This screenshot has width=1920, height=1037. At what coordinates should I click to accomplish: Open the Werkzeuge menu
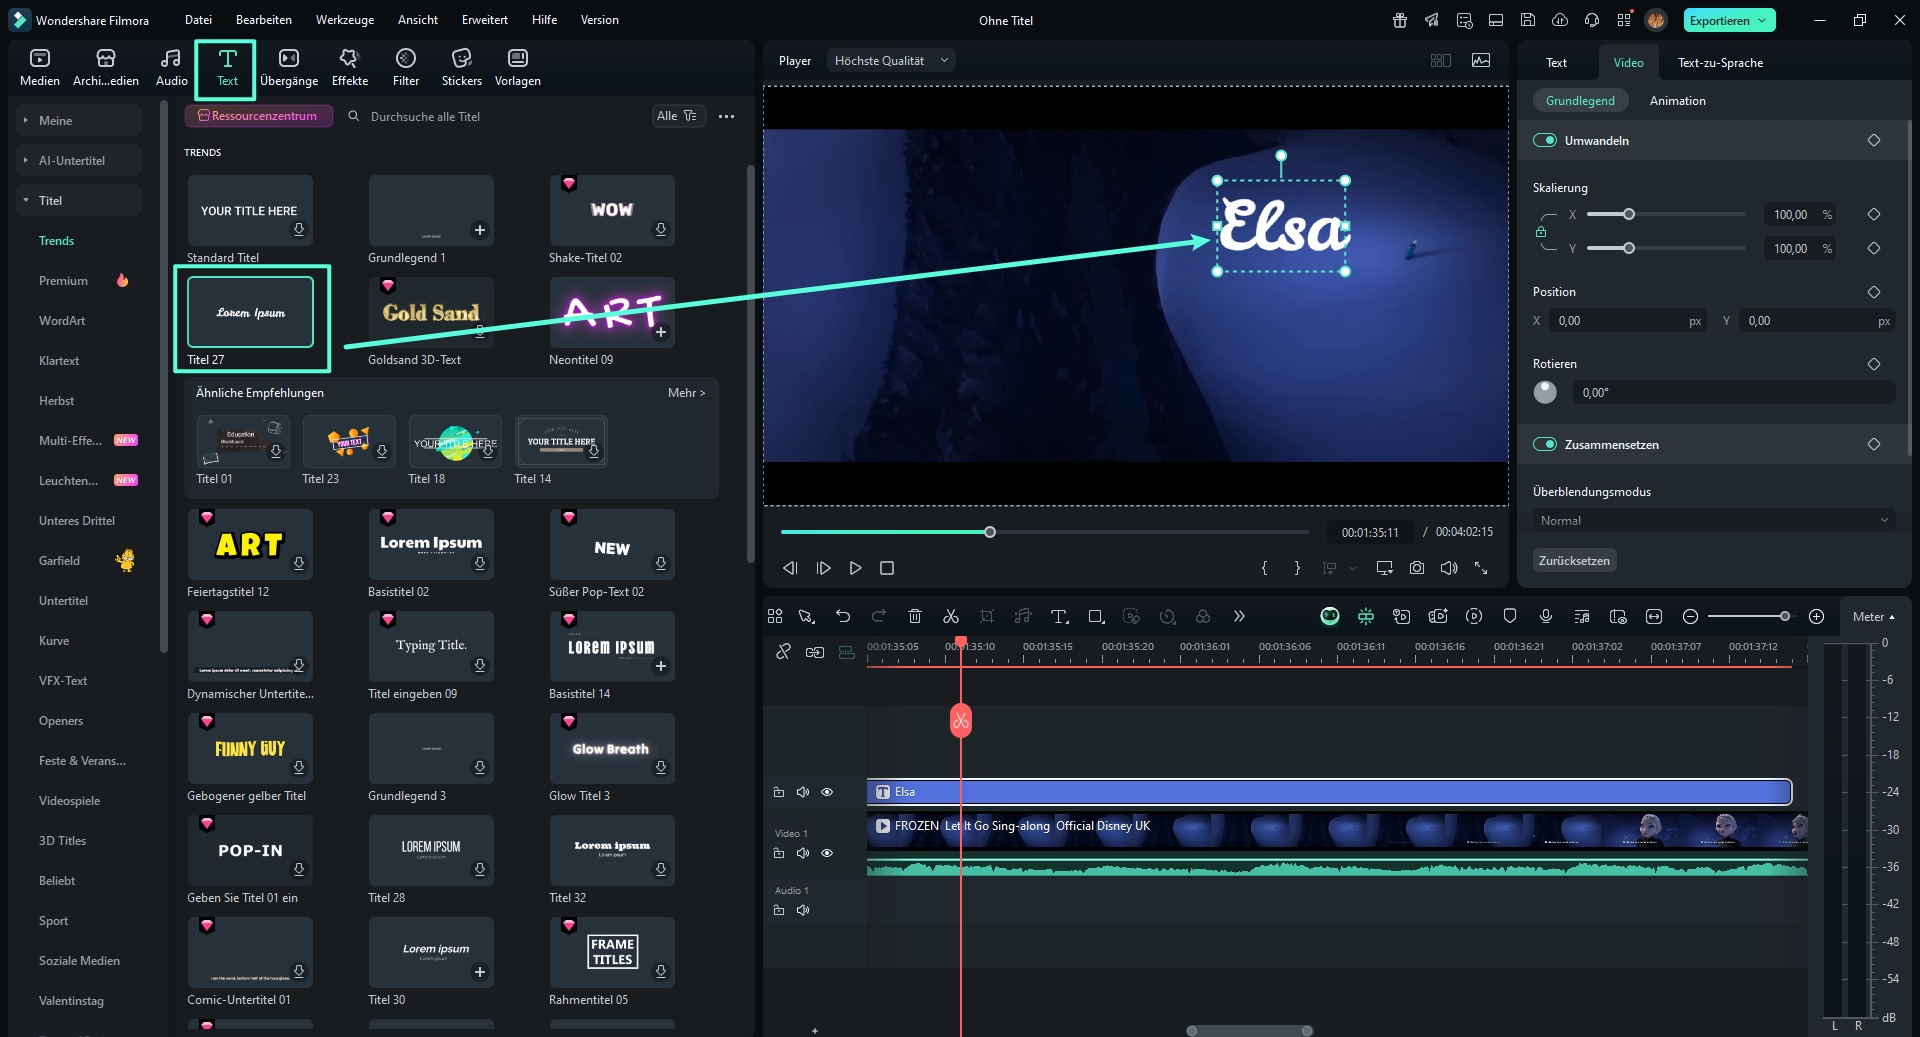345,20
